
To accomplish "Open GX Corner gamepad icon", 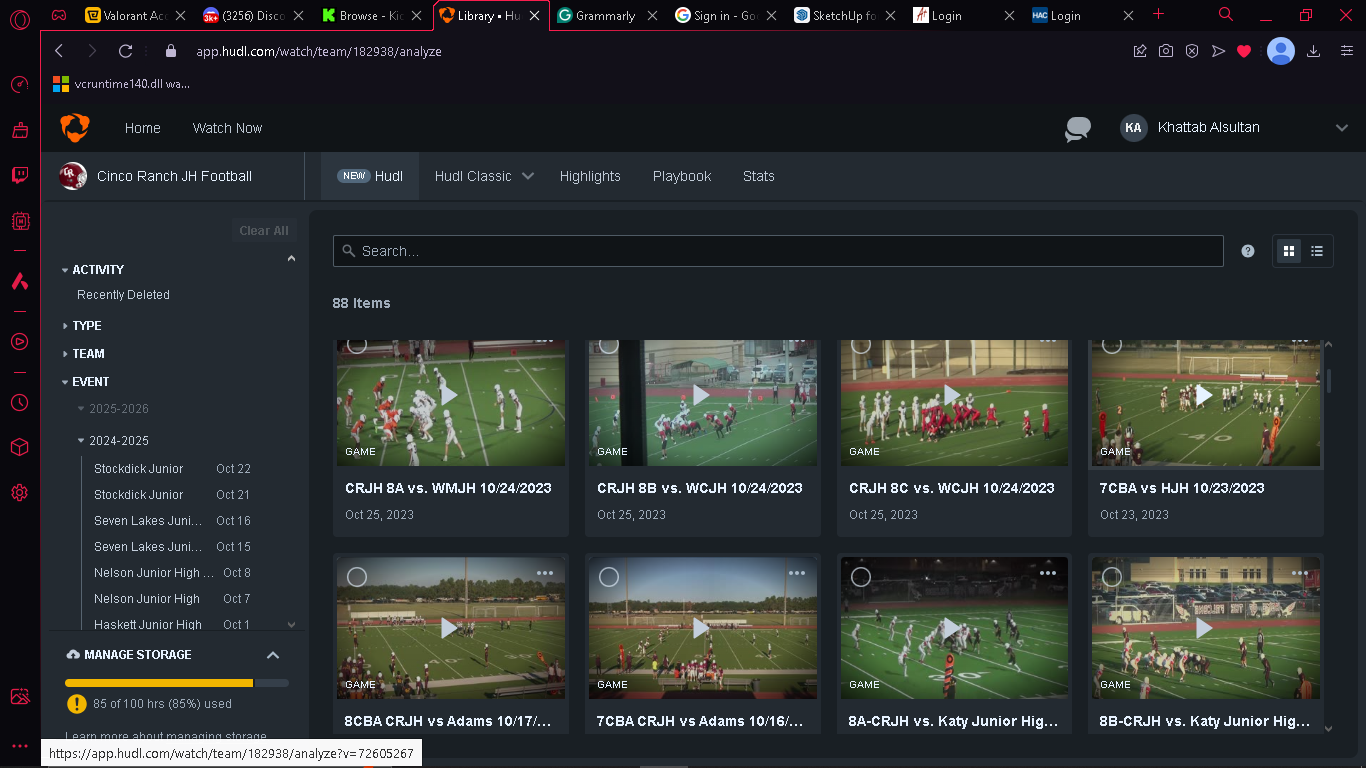I will click(60, 15).
